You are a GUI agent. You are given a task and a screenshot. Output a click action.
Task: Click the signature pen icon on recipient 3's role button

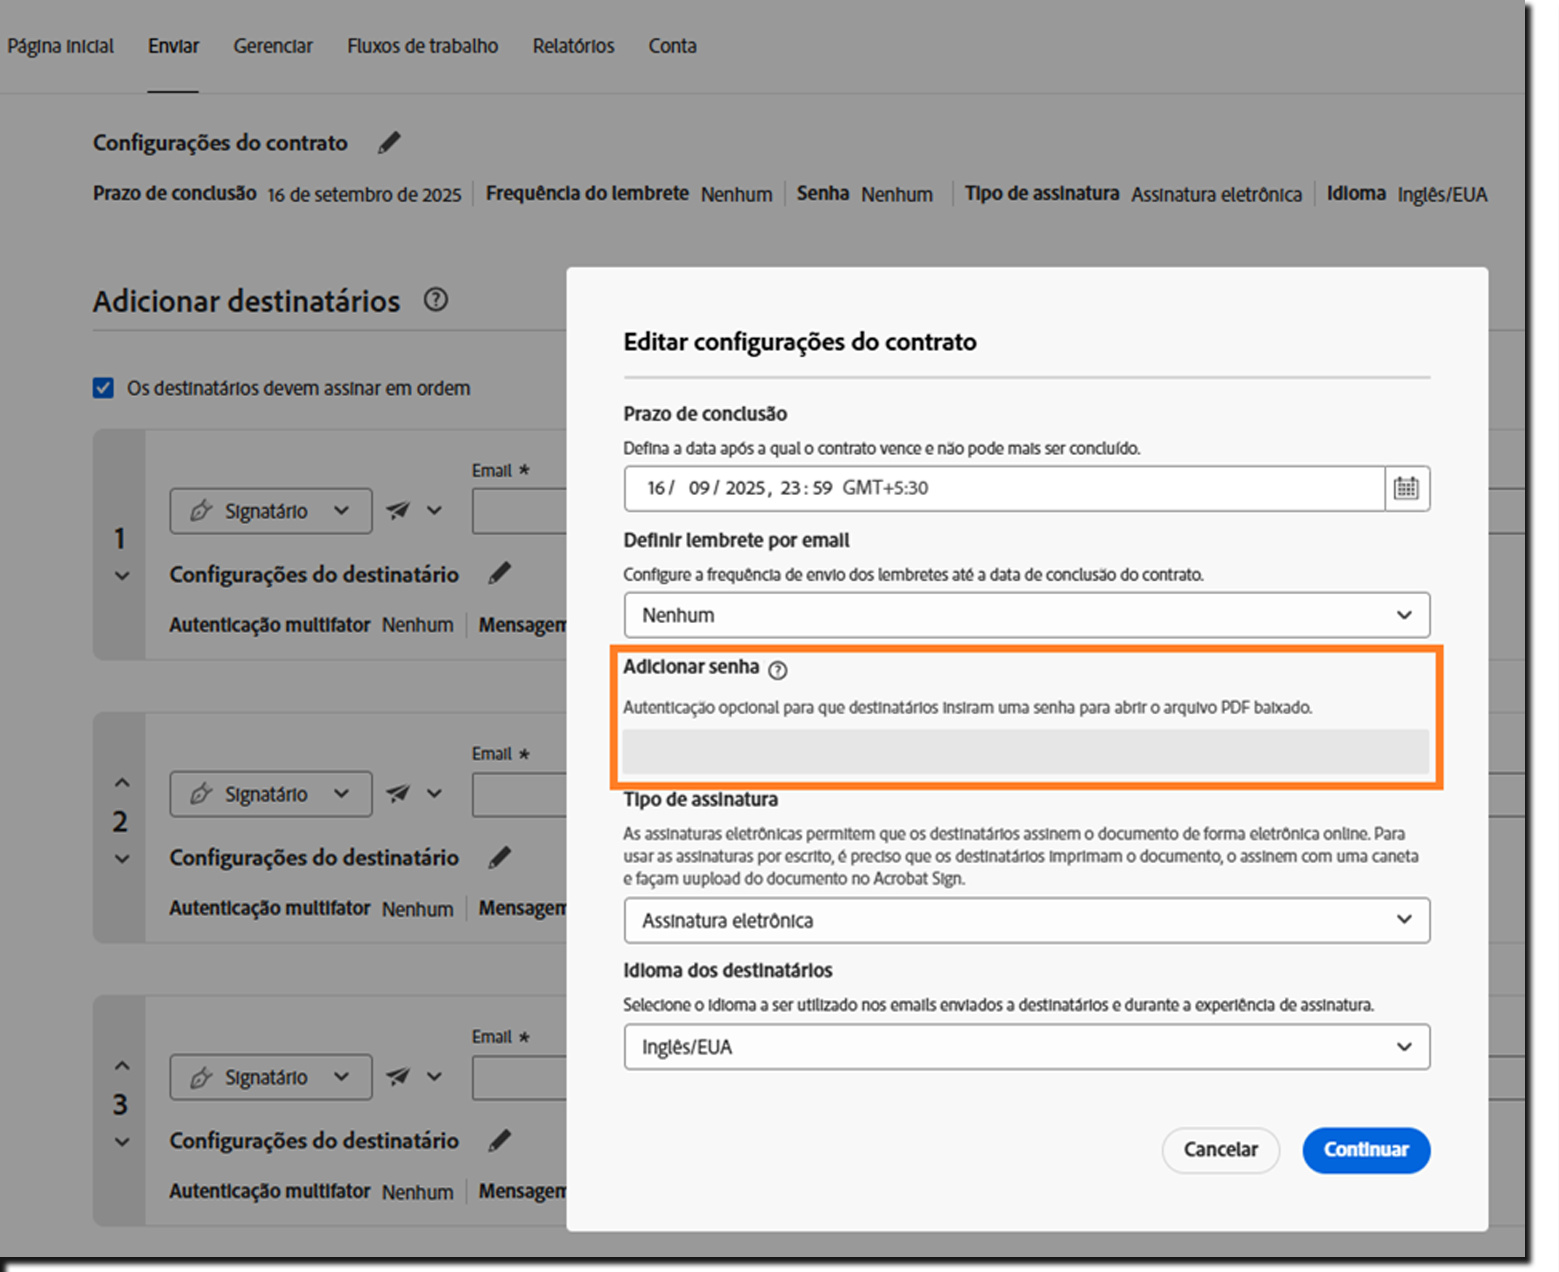pyautogui.click(x=200, y=1077)
